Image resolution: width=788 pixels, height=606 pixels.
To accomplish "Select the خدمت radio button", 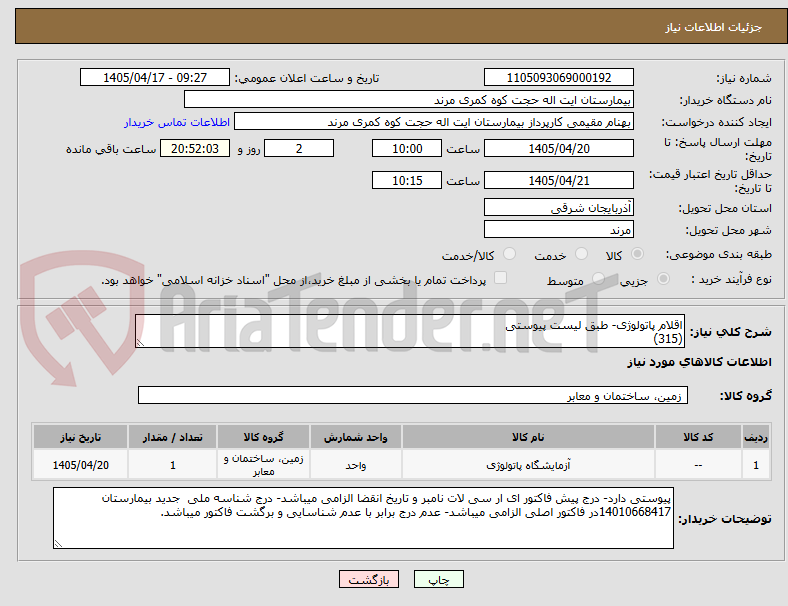I will click(581, 254).
